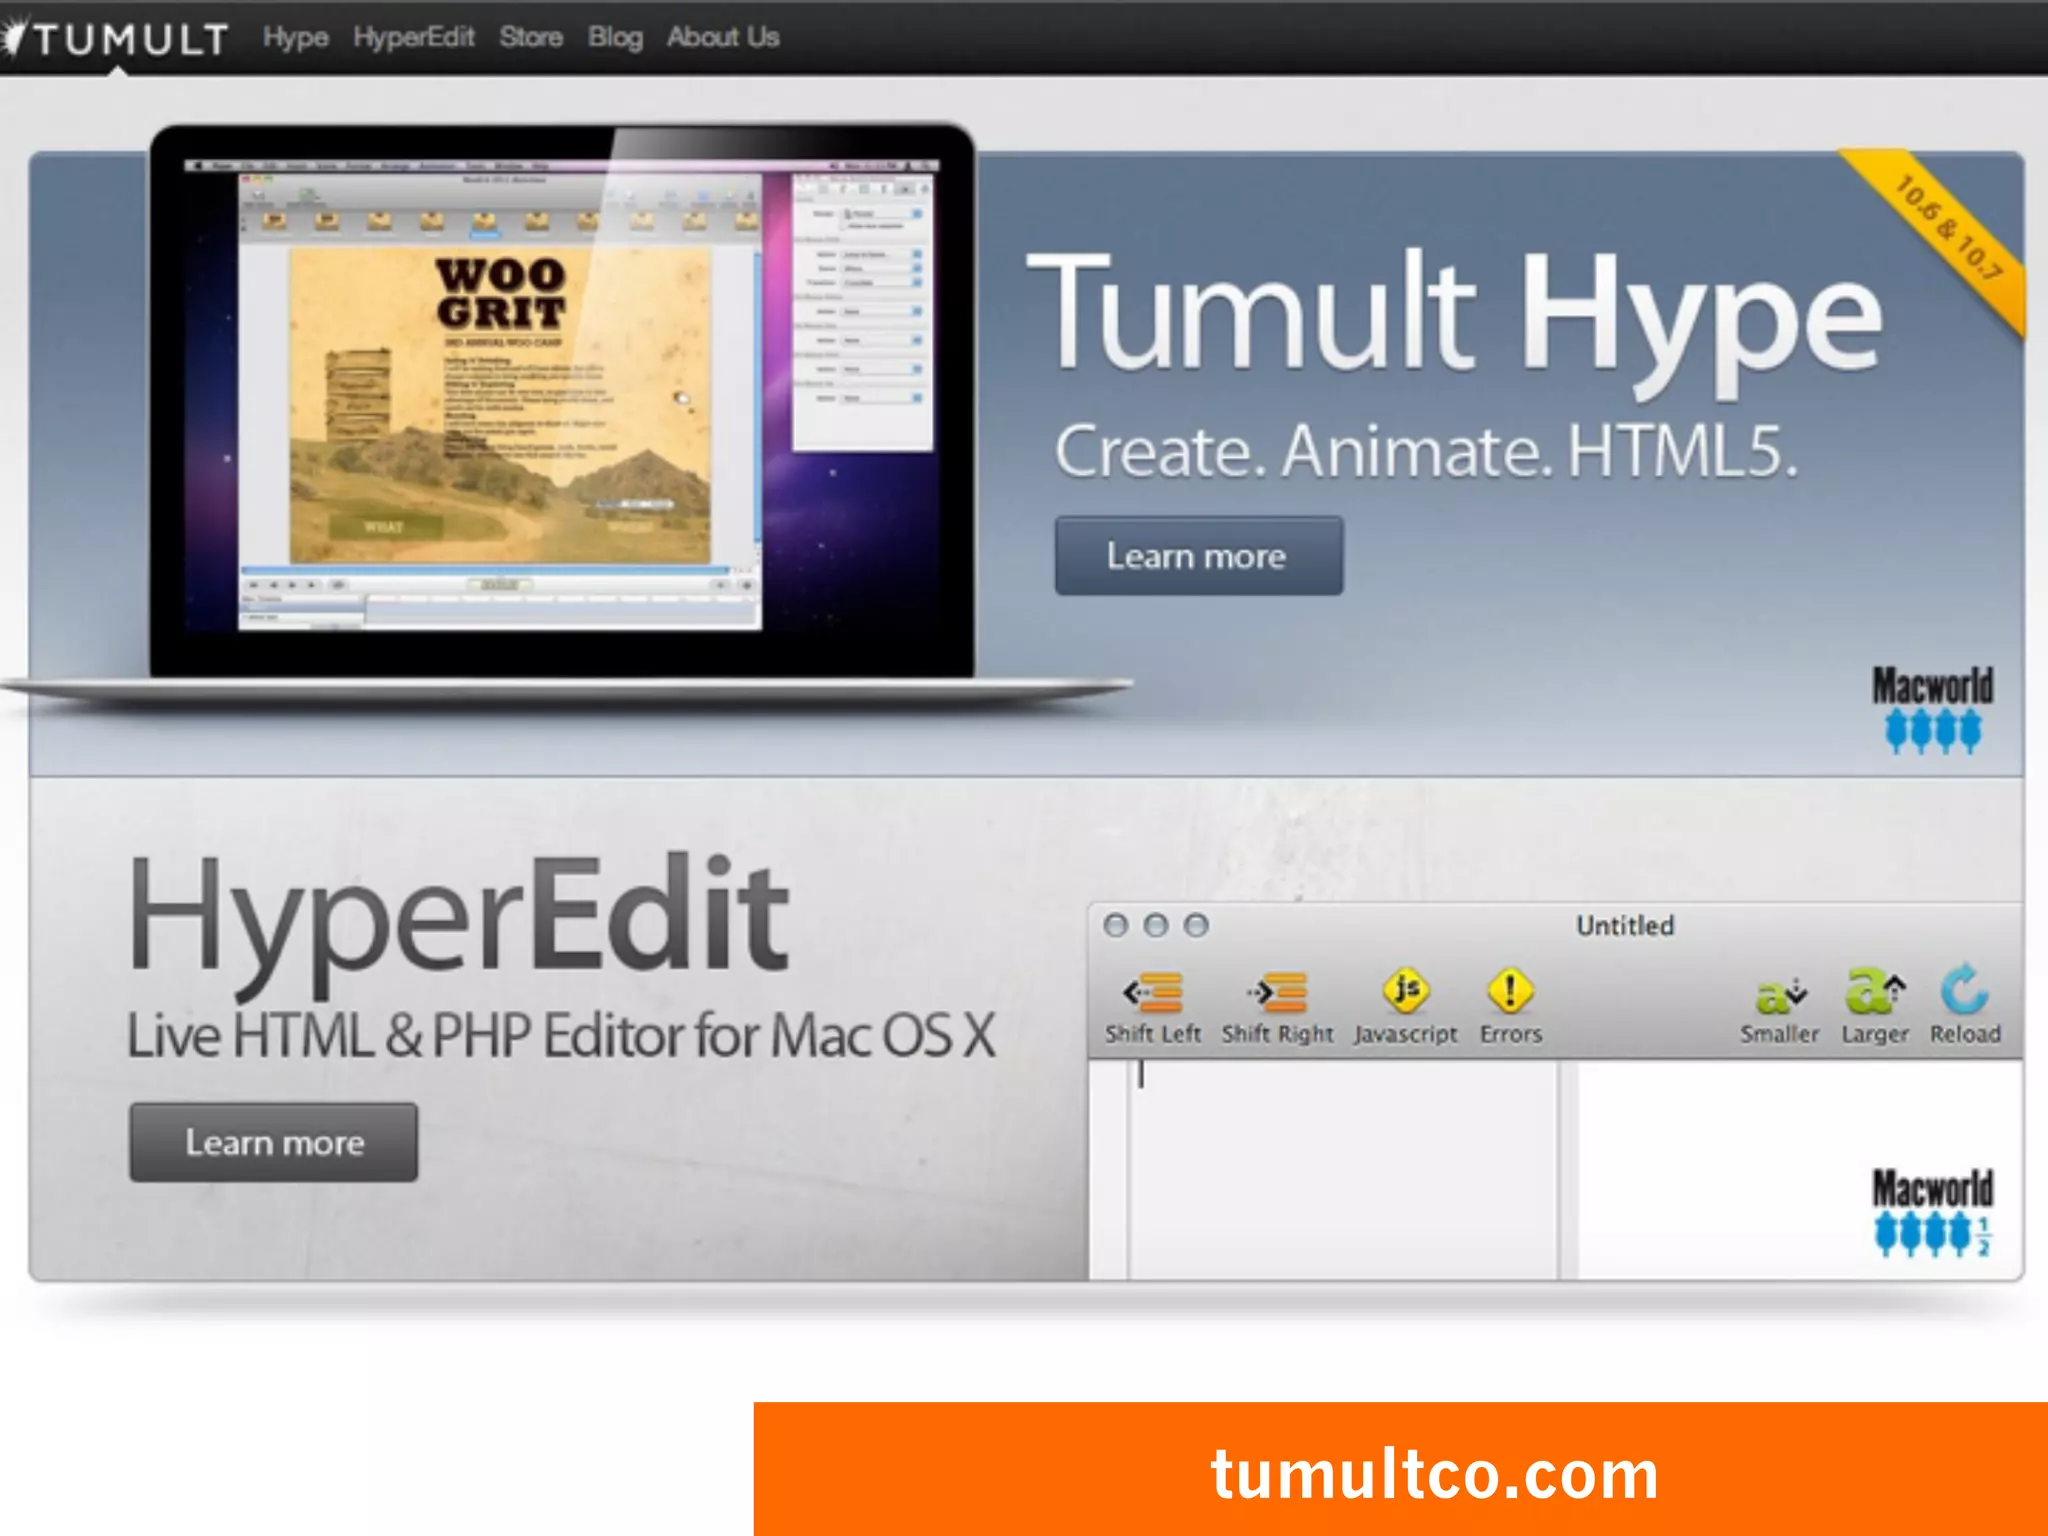Screen dimensions: 2048x1536
Task: Click the first window control of Untitled window
Action: [x=1116, y=925]
